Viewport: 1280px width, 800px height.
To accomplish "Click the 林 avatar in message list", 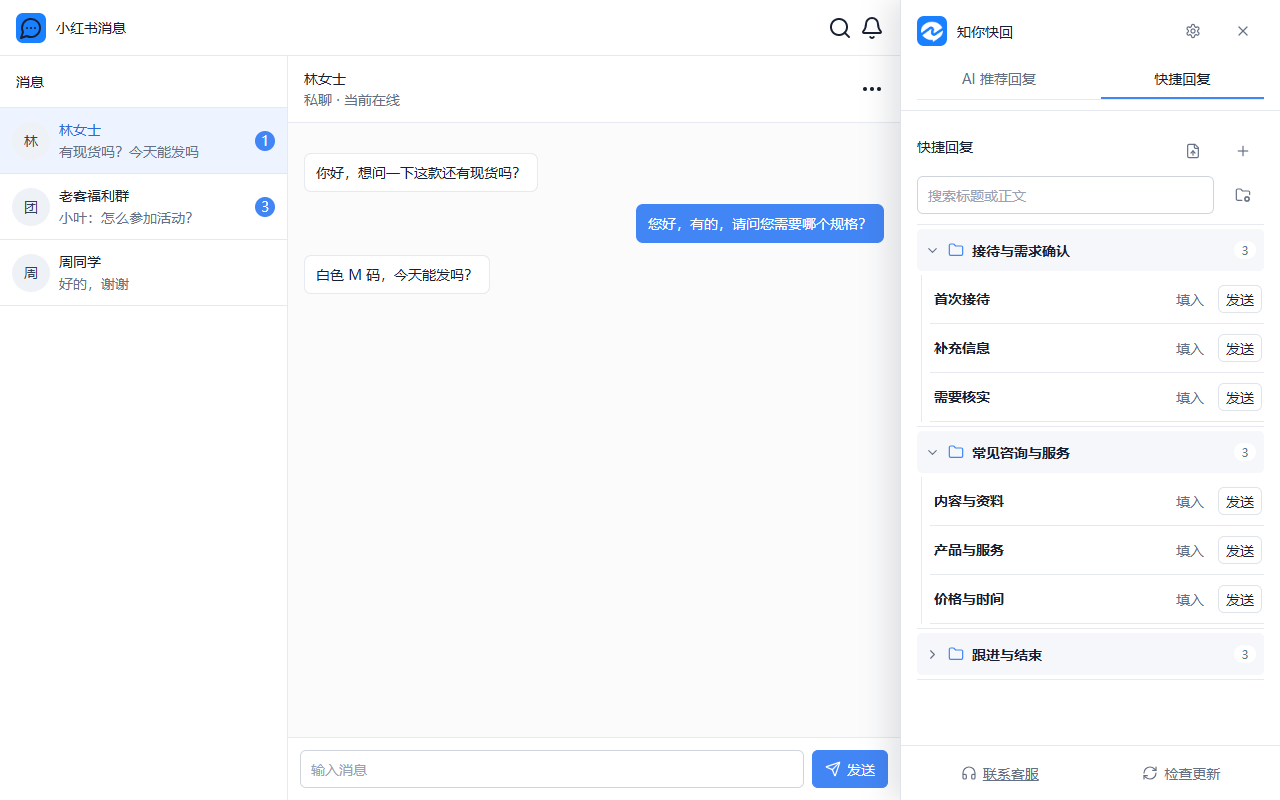I will (31, 141).
